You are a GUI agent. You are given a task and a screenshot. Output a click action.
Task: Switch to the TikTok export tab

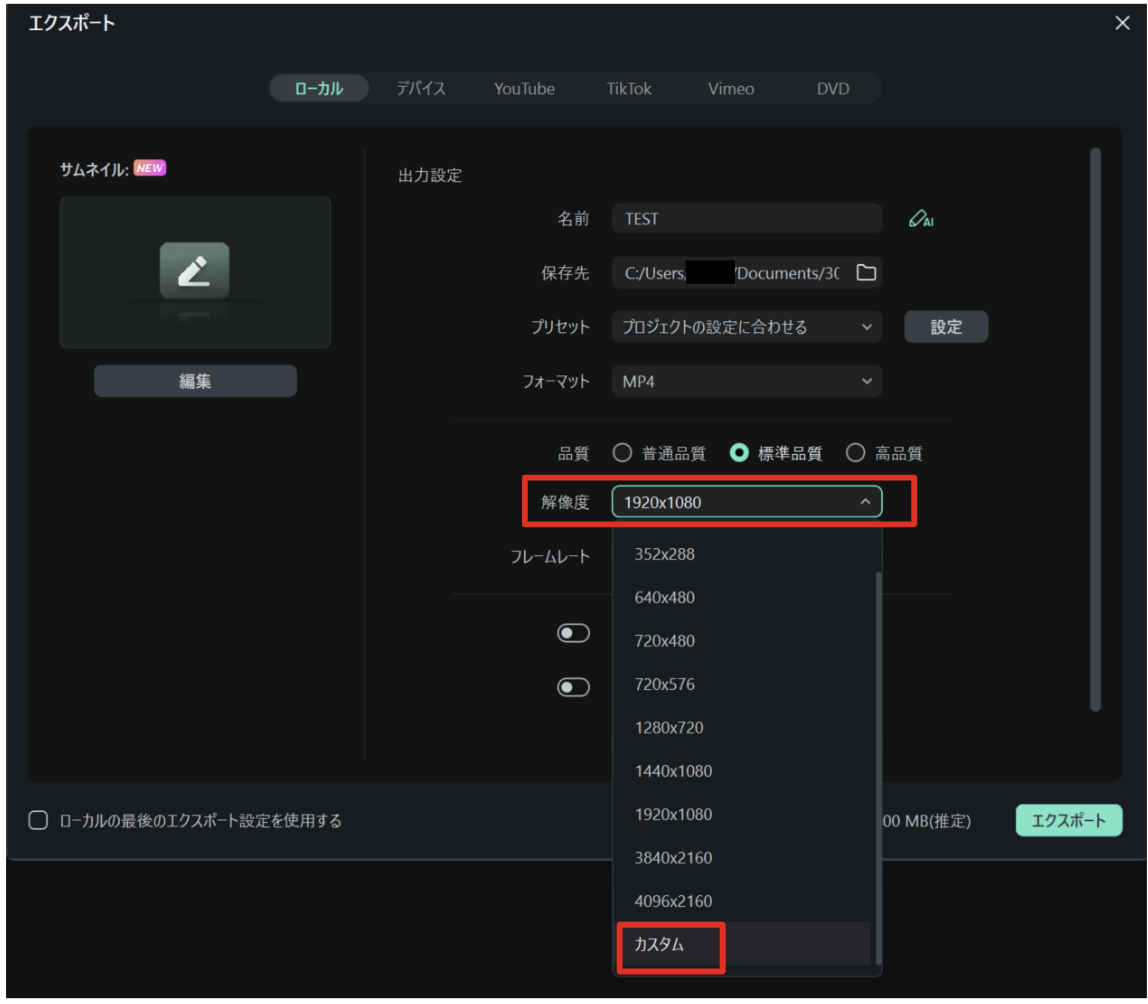pyautogui.click(x=628, y=88)
